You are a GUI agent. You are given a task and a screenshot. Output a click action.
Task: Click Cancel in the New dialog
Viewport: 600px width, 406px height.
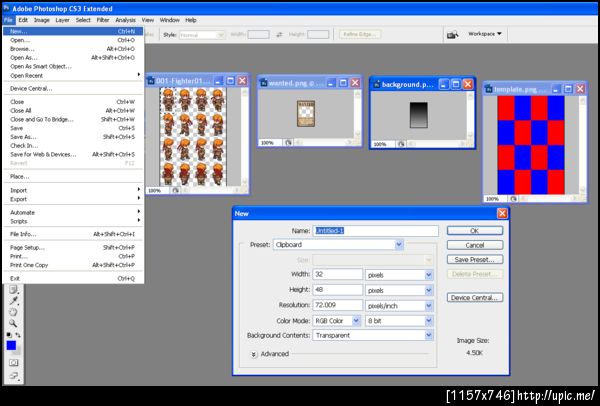click(x=475, y=245)
